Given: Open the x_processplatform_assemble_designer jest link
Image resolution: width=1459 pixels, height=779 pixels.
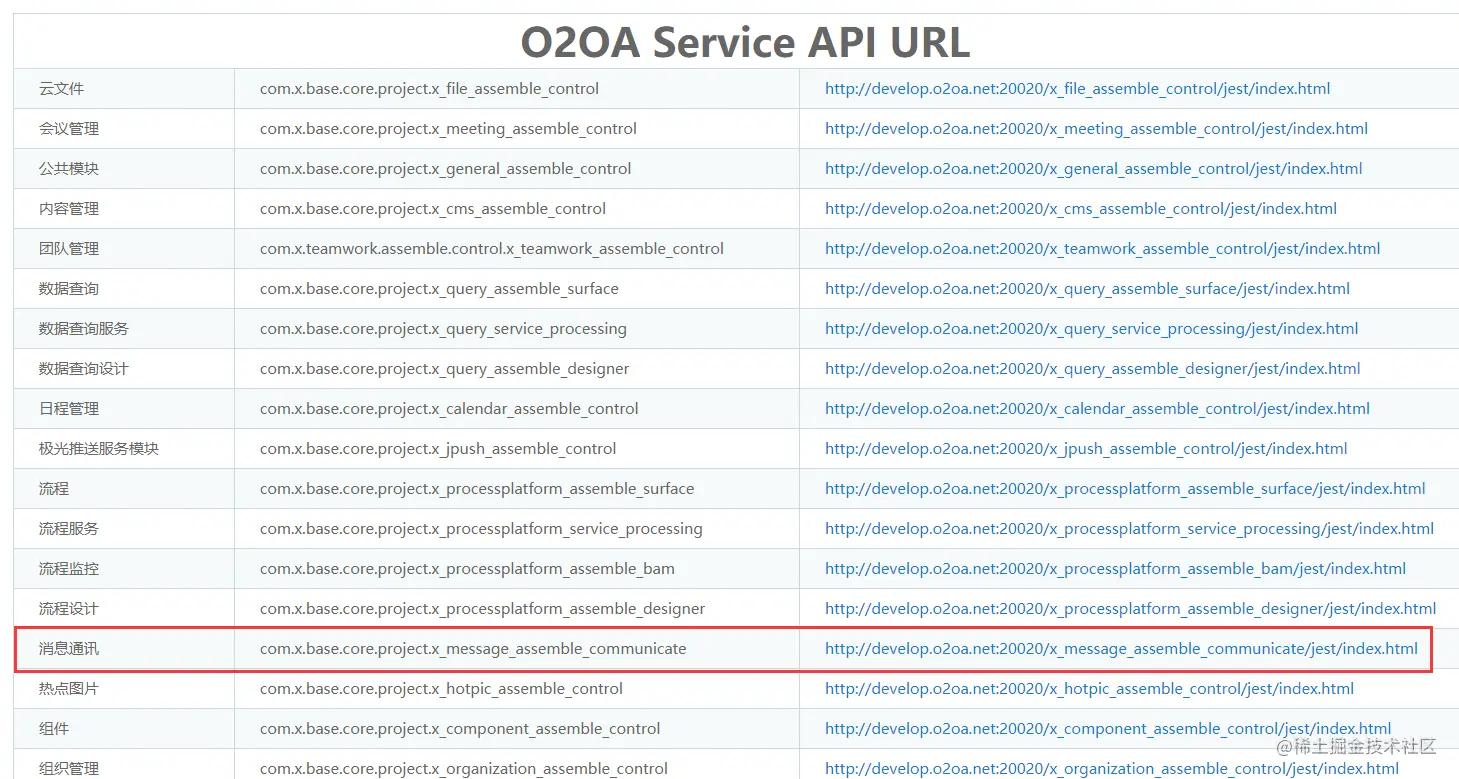Looking at the screenshot, I should pos(1130,609).
